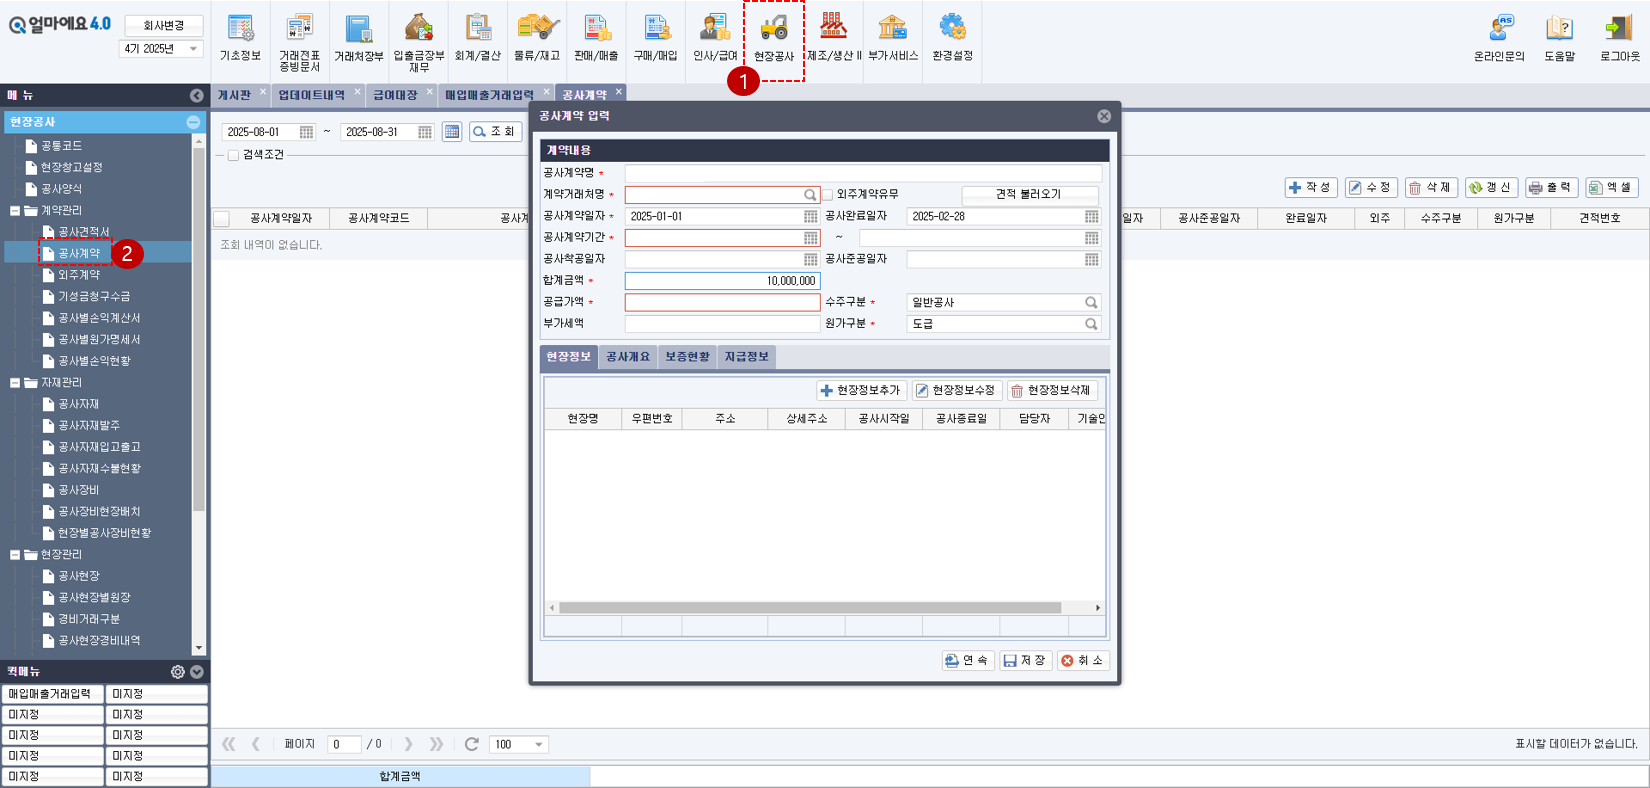1650x788 pixels.
Task: Collapse the 현장관리 tree folder
Action: 15,555
